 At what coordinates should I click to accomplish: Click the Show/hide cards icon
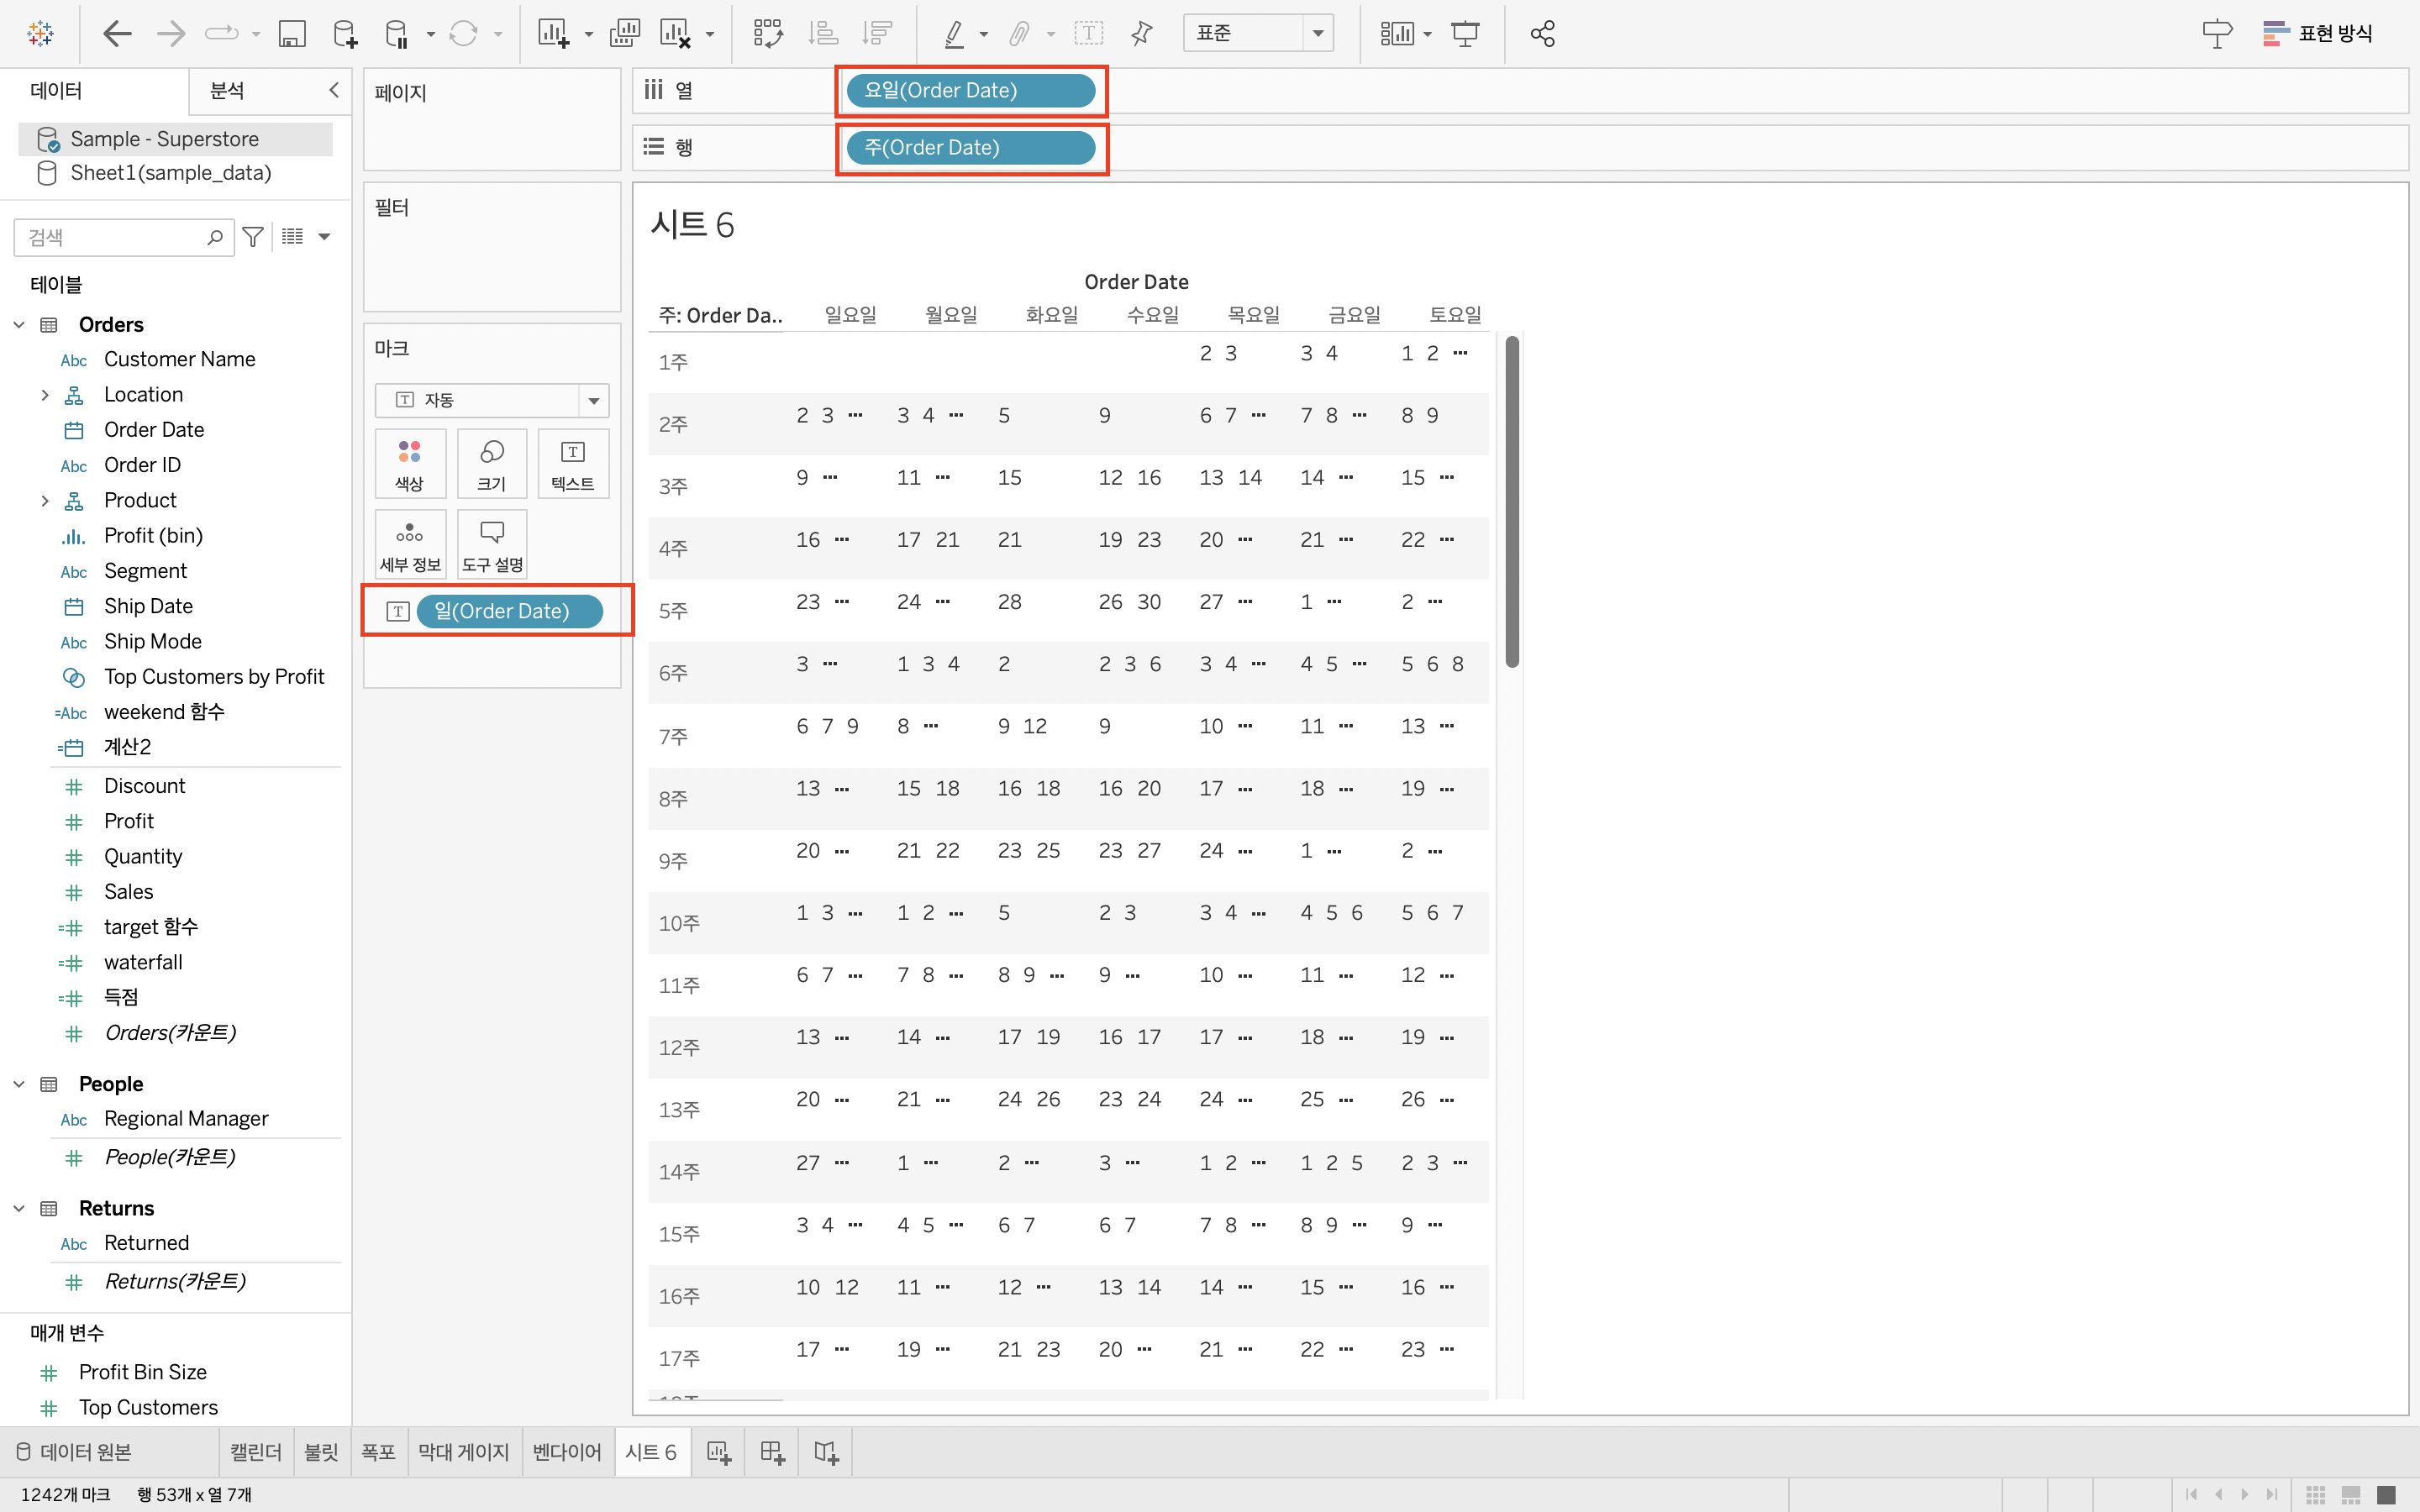click(x=1396, y=34)
